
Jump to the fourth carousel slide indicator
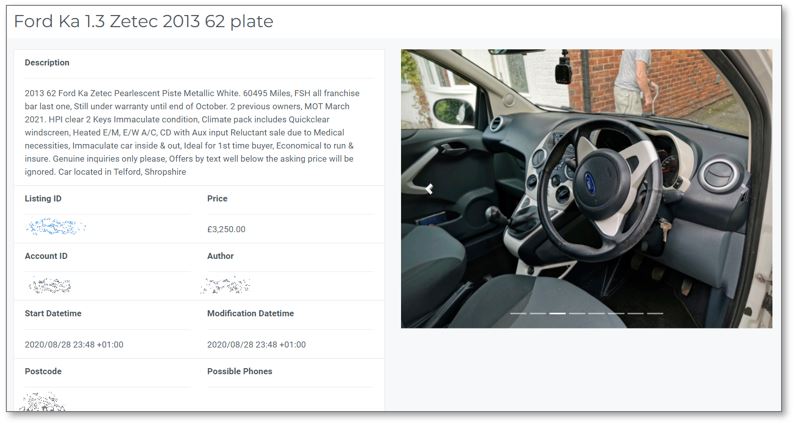click(x=577, y=314)
